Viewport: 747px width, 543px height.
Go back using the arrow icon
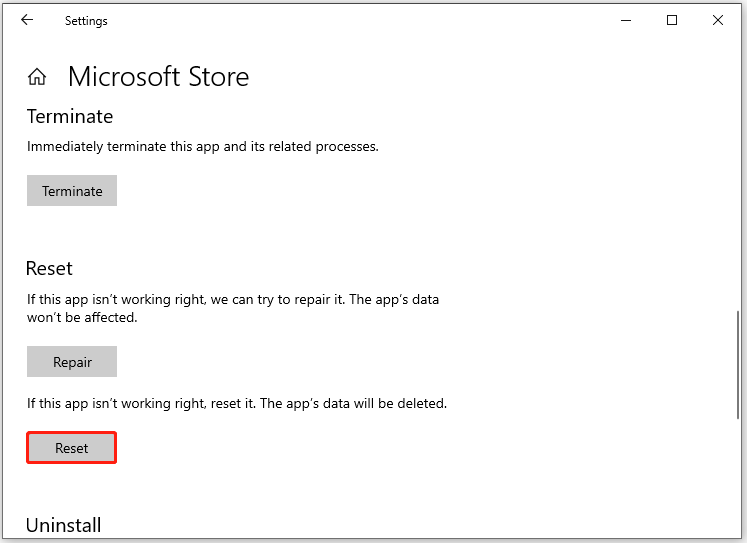27,20
